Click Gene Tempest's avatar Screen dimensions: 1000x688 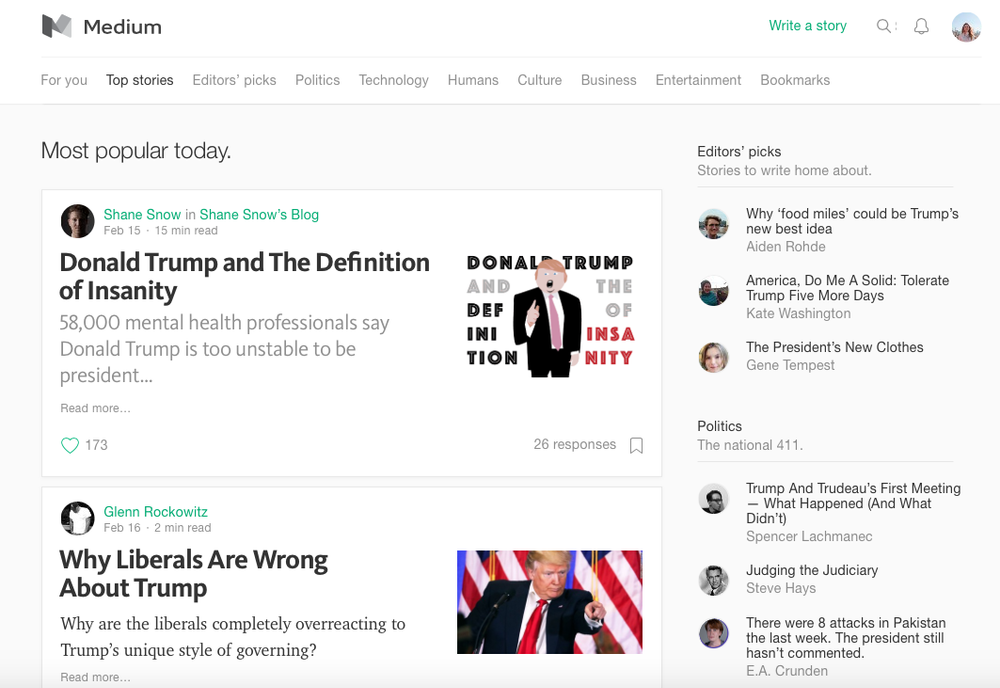click(714, 357)
